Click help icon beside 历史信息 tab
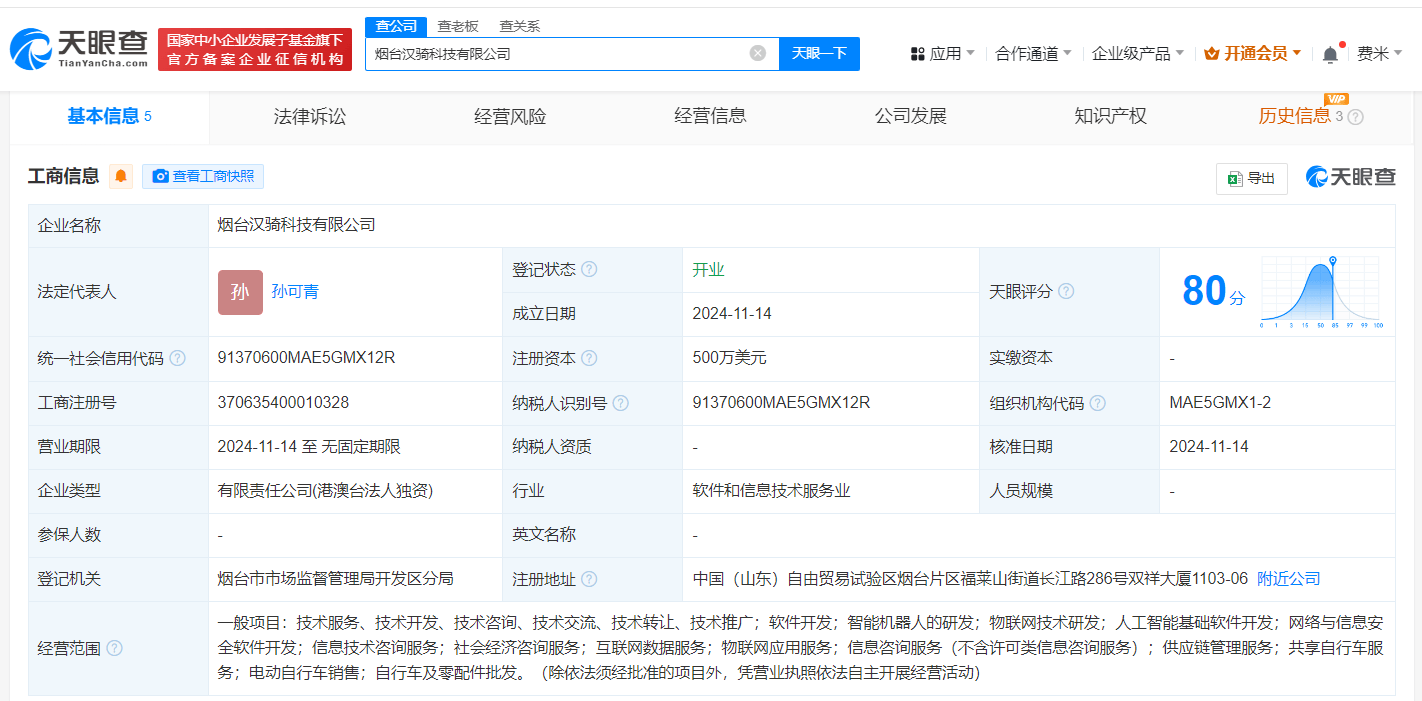This screenshot has width=1422, height=701. coord(1355,117)
